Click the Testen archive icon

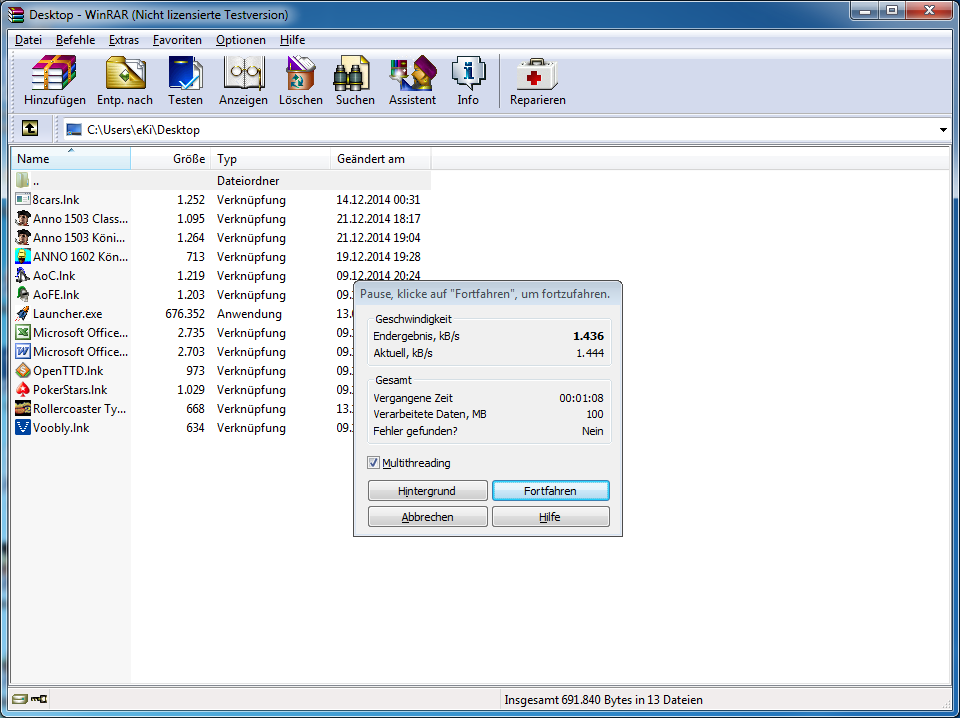185,73
